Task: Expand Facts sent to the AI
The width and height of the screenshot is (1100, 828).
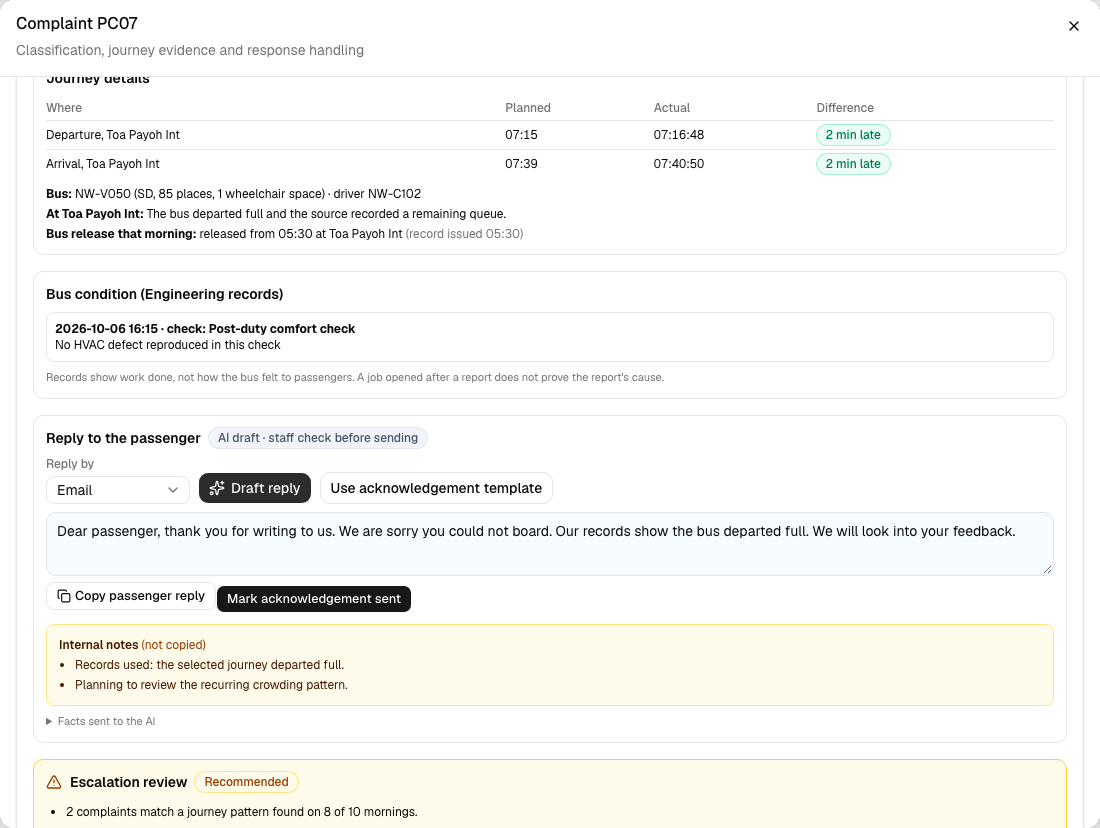Action: click(101, 721)
